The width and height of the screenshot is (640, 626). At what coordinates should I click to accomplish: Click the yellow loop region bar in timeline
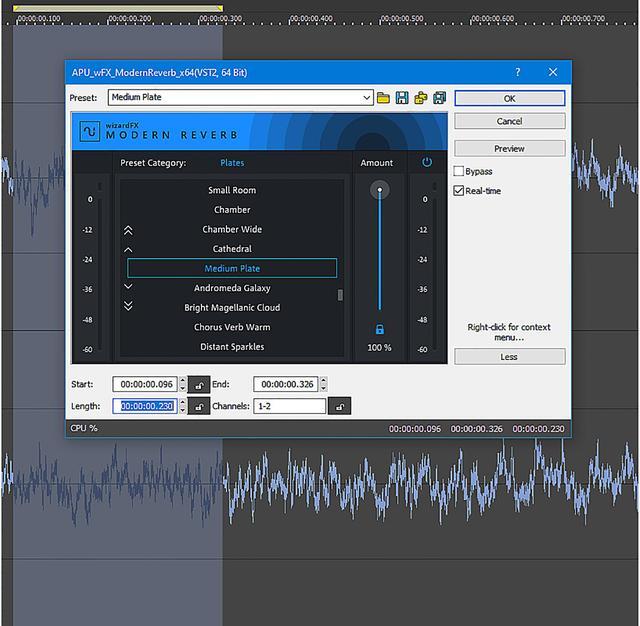click(x=118, y=8)
